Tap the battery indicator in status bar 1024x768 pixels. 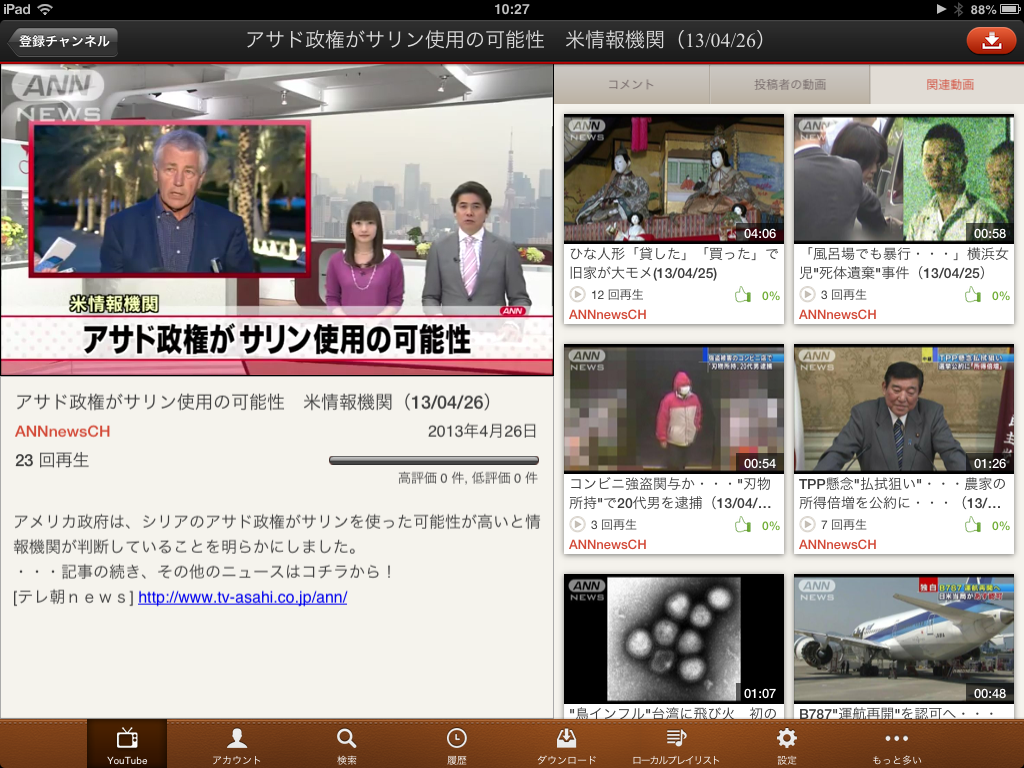point(1008,9)
